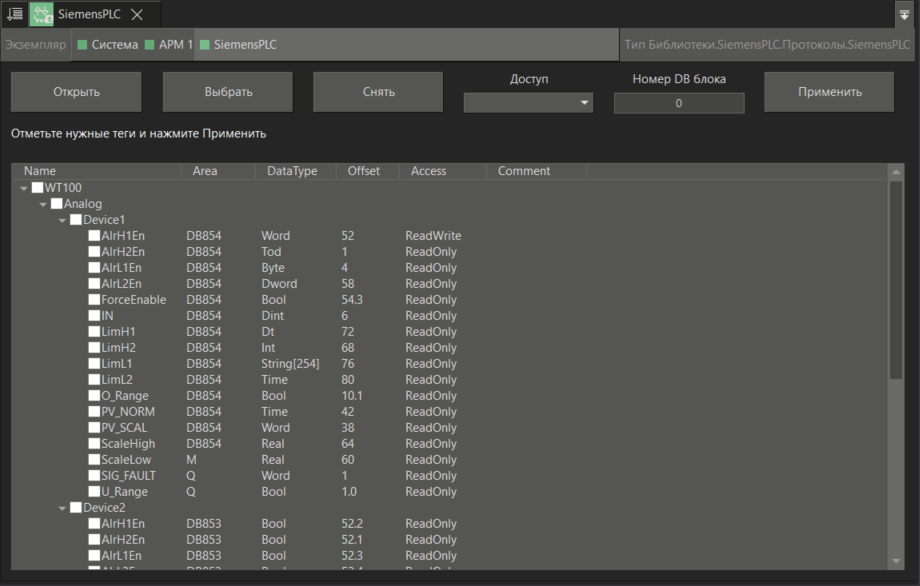The height and width of the screenshot is (586, 920).
Task: Click the Открыть button
Action: (x=75, y=91)
